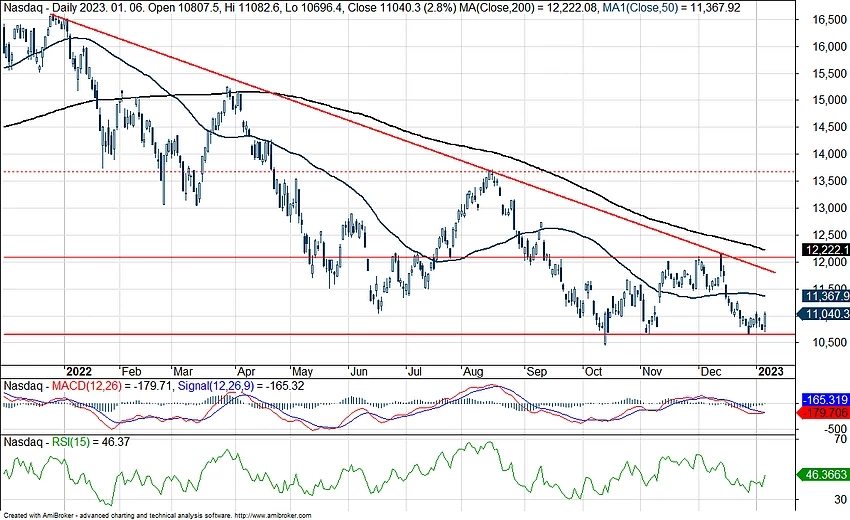Click the -179.706 MACD value label

click(825, 413)
